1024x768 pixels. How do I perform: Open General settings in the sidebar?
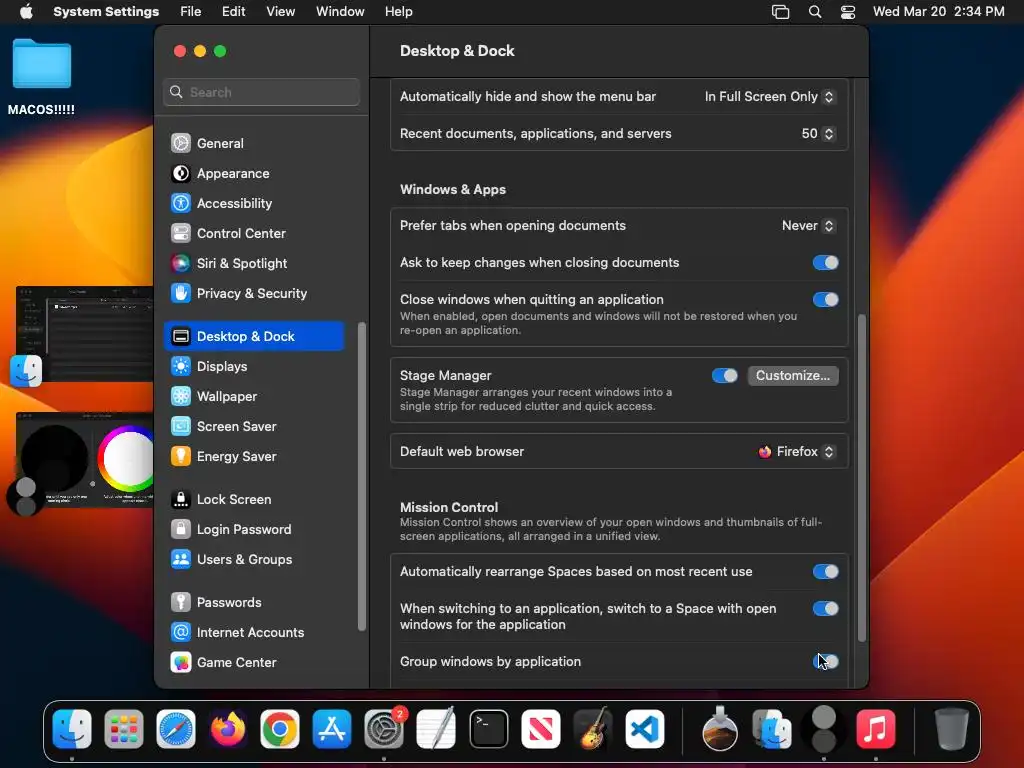253,143
